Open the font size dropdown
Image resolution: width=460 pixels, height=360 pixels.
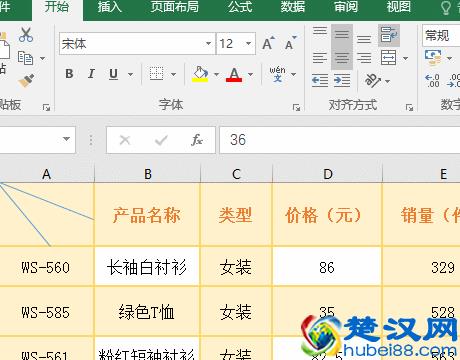point(248,43)
